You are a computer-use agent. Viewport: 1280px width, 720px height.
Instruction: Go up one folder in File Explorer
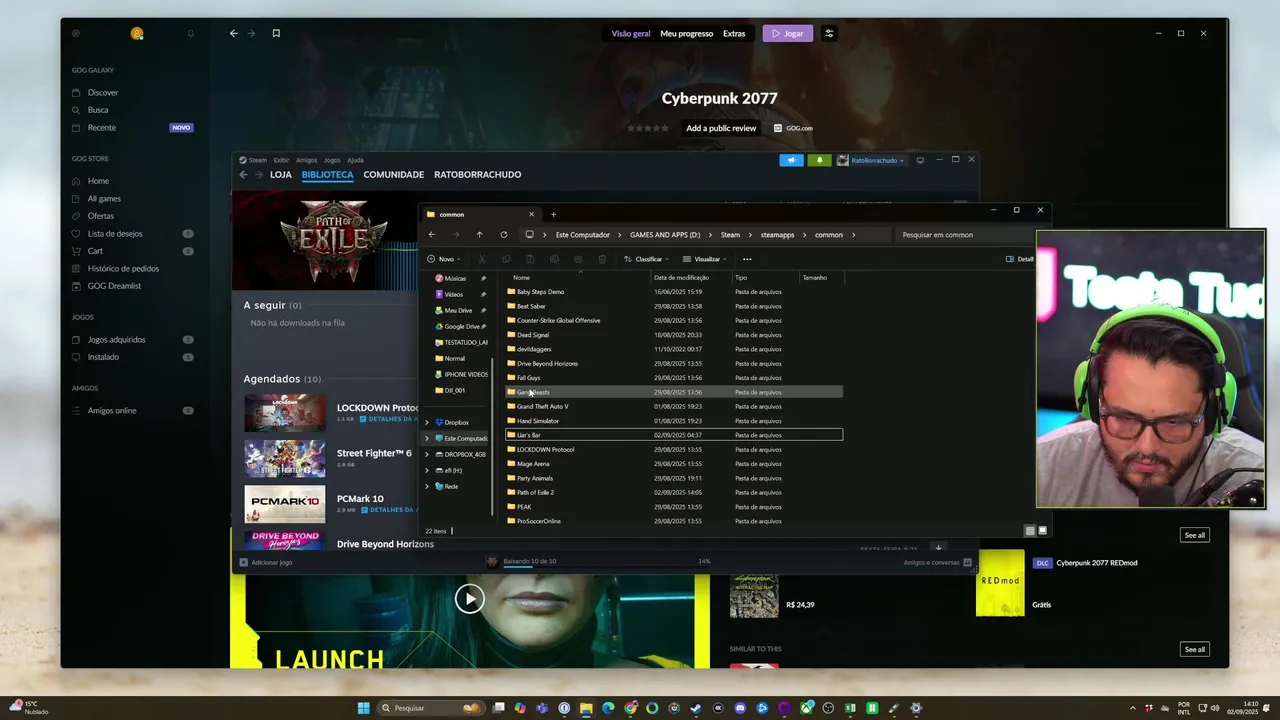click(x=479, y=235)
